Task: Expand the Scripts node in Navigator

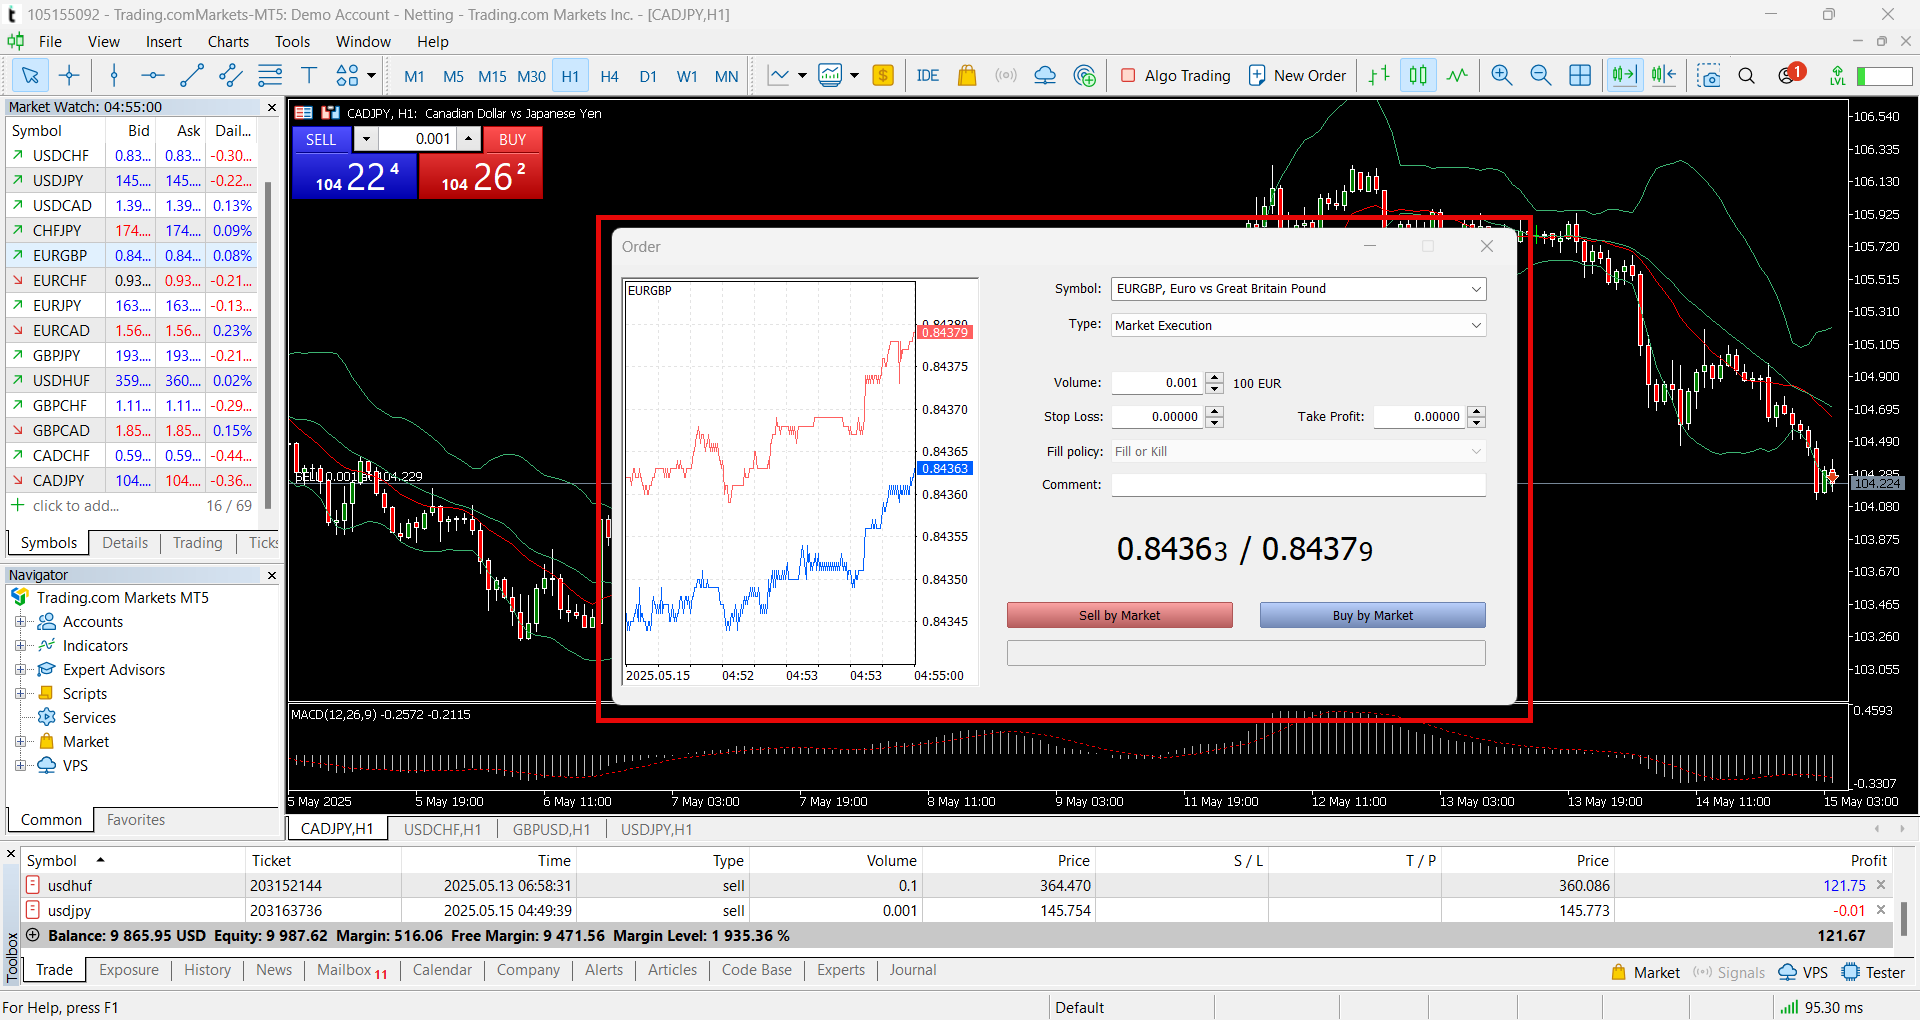Action: [20, 693]
